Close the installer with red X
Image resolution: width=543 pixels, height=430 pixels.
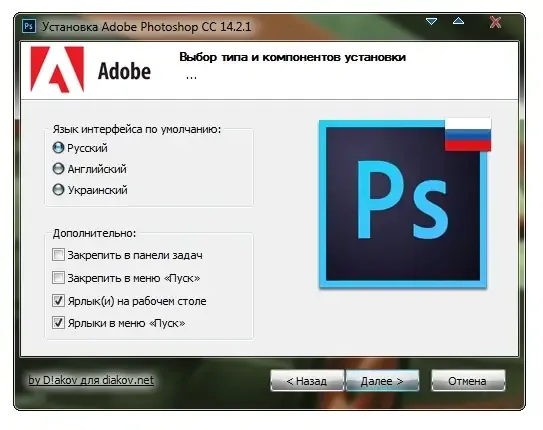pyautogui.click(x=495, y=22)
